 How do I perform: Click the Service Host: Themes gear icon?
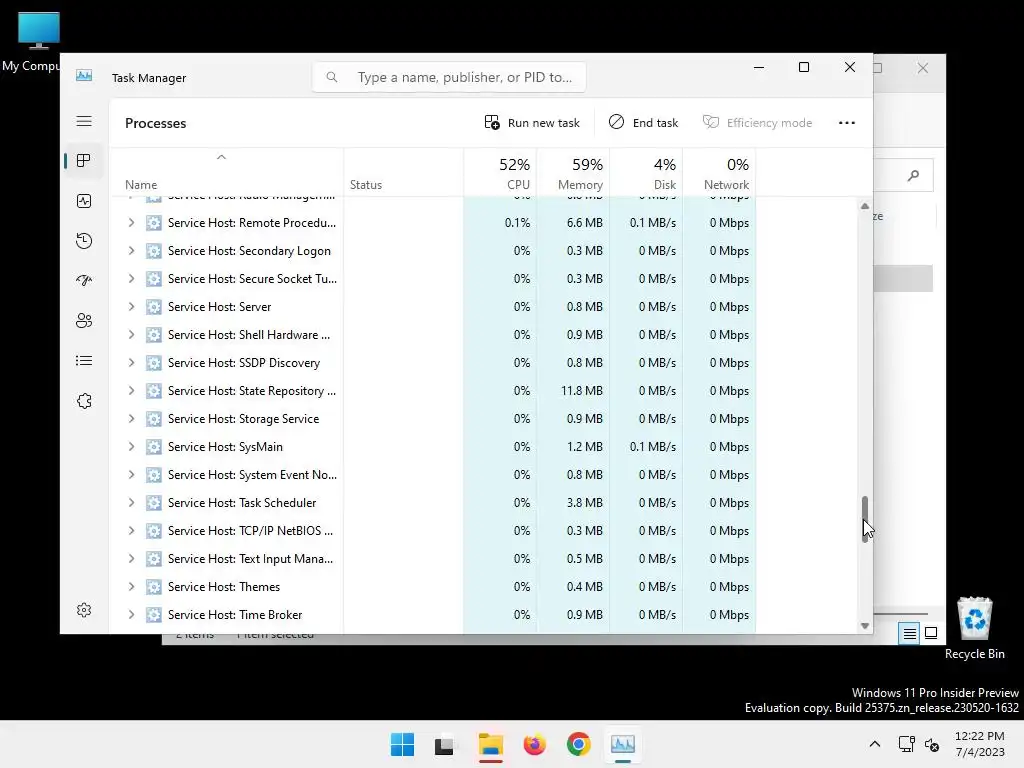pos(153,587)
